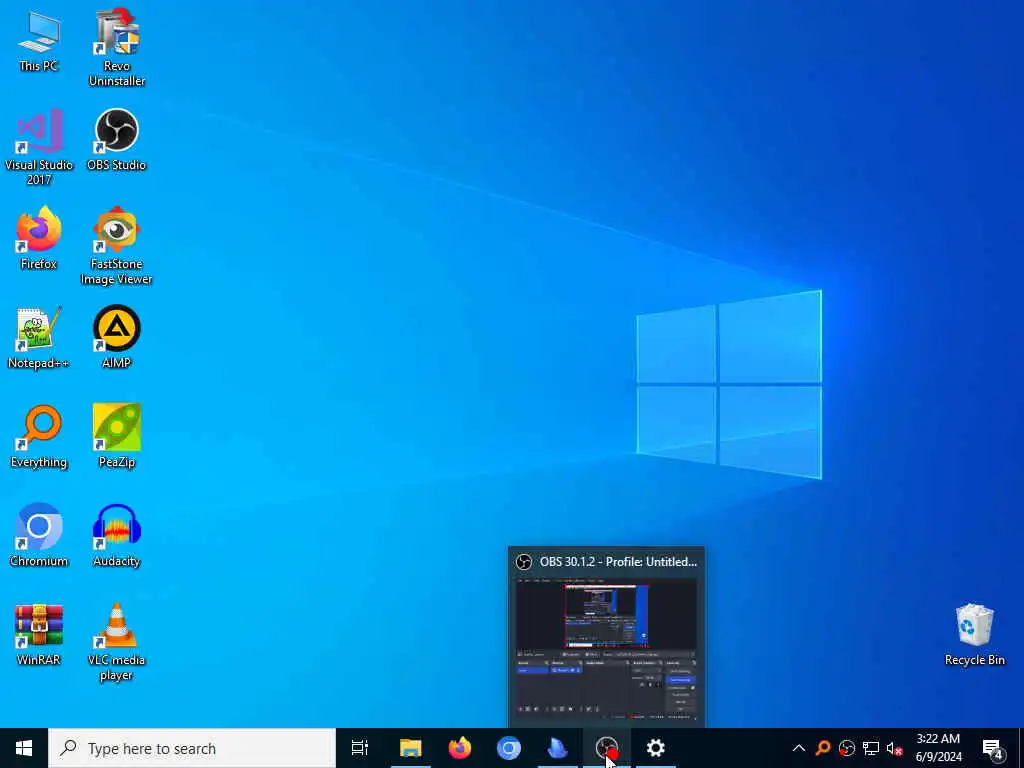Click the OBS 30.1.2 window preview thumbnail
The width and height of the screenshot is (1024, 768).
coord(607,648)
